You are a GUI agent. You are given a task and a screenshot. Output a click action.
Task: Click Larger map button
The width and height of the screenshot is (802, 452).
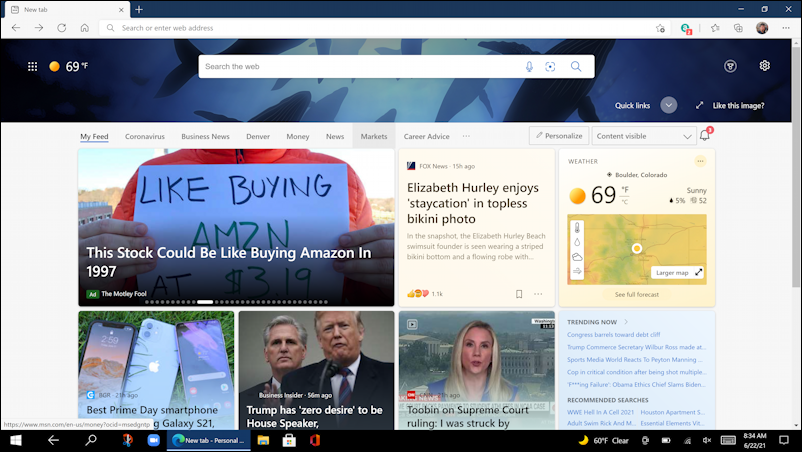(677, 273)
